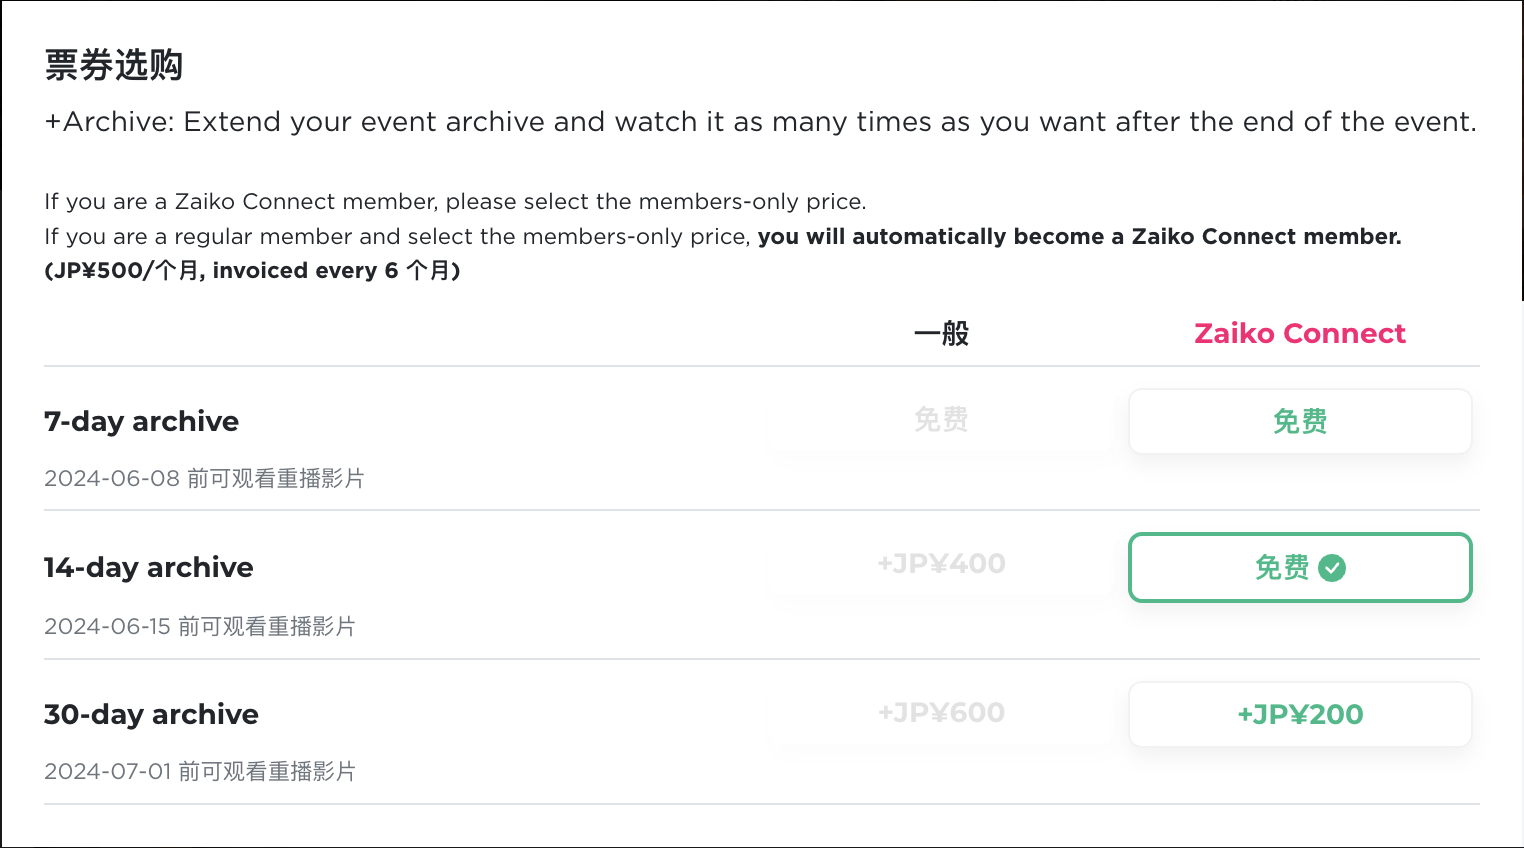The width and height of the screenshot is (1524, 848).
Task: Select the general free 7-day archive price
Action: [941, 419]
